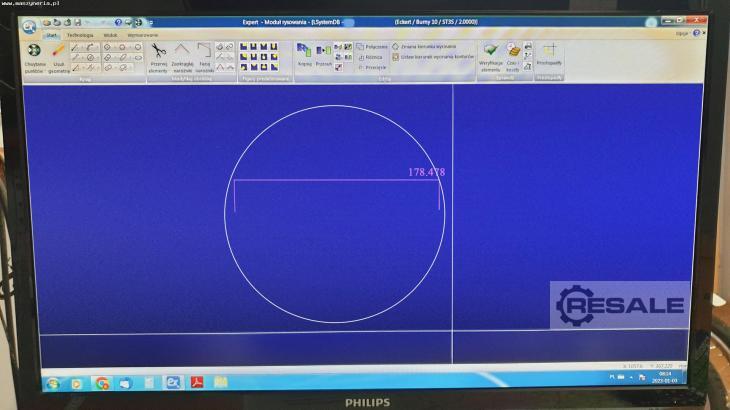
Task: Open the Widok ribbon tab
Action: [x=111, y=34]
